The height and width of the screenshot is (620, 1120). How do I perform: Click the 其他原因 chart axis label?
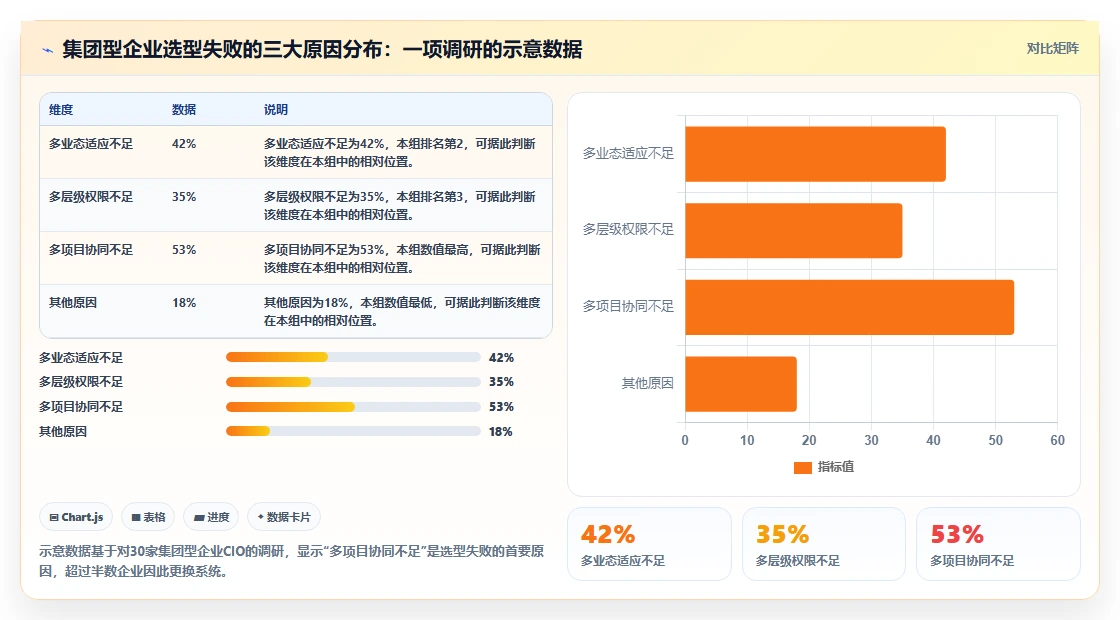coord(647,383)
